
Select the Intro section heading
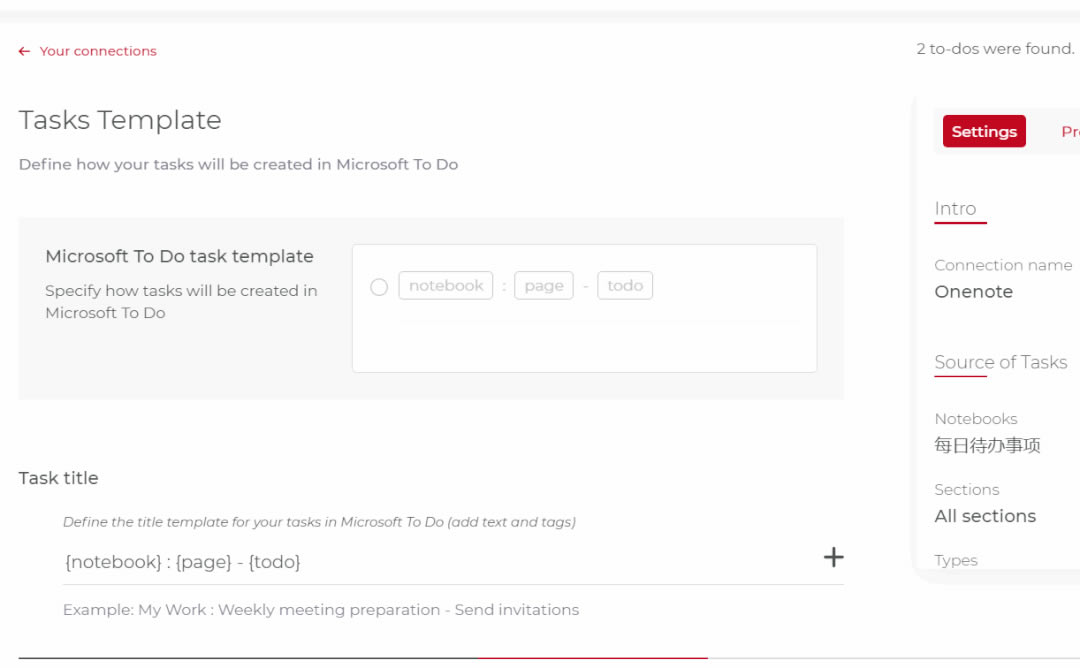[x=955, y=208]
